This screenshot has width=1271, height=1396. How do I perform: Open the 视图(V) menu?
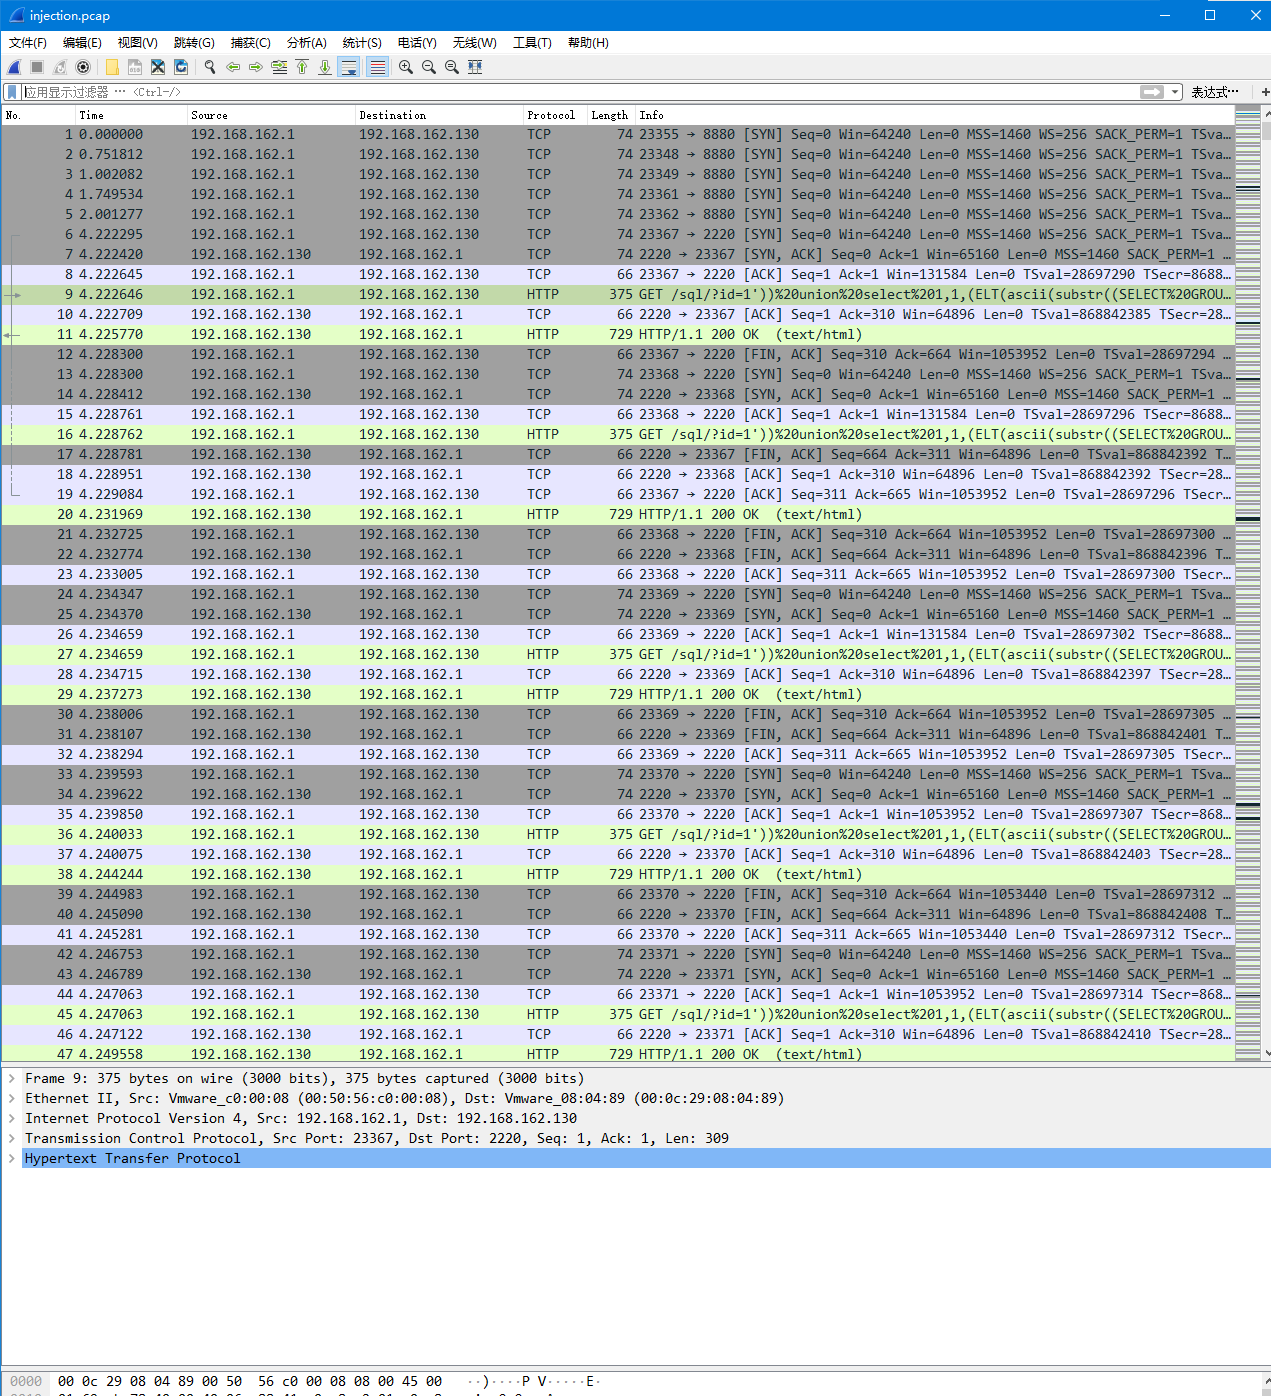pyautogui.click(x=138, y=43)
